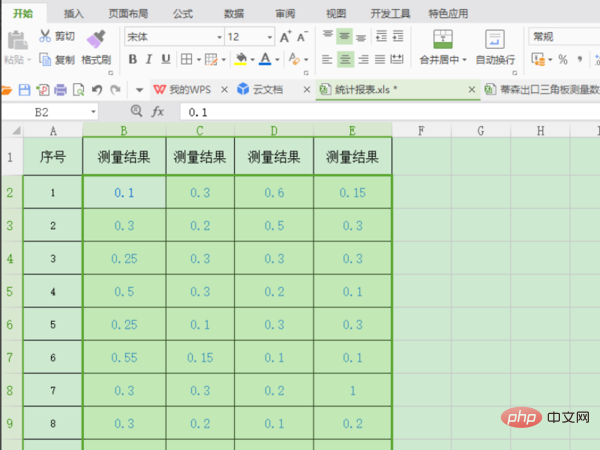Image resolution: width=600 pixels, height=450 pixels.
Task: Switch to 云文档 document tab
Action: click(x=267, y=90)
